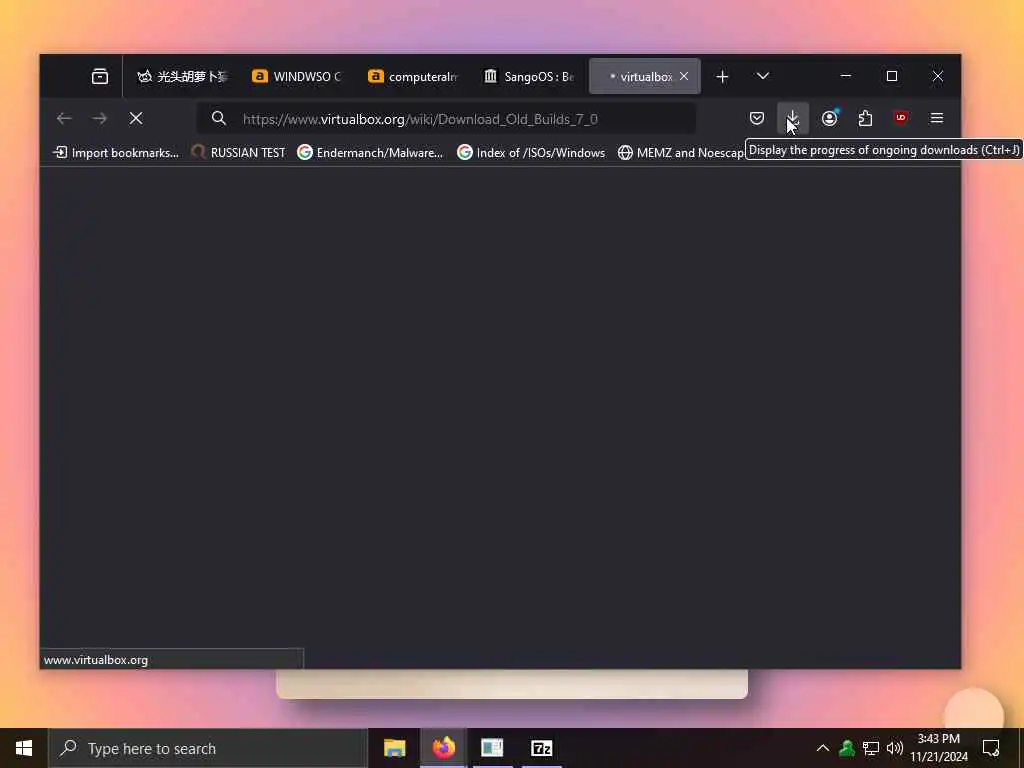Viewport: 1024px width, 768px height.
Task: Switch to the 光头胡萝卜 tab
Action: [182, 76]
